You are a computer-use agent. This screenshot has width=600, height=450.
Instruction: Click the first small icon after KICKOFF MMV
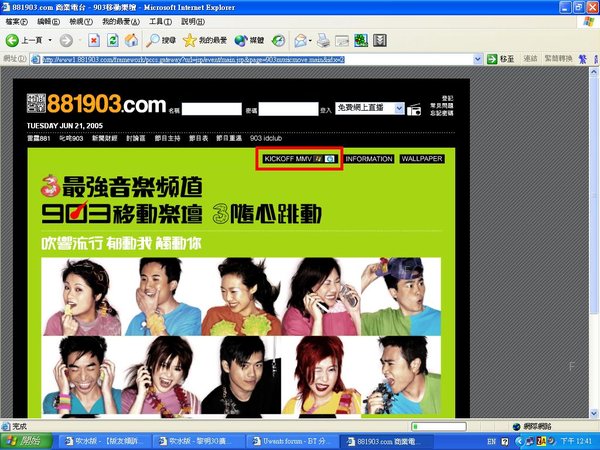coord(318,159)
